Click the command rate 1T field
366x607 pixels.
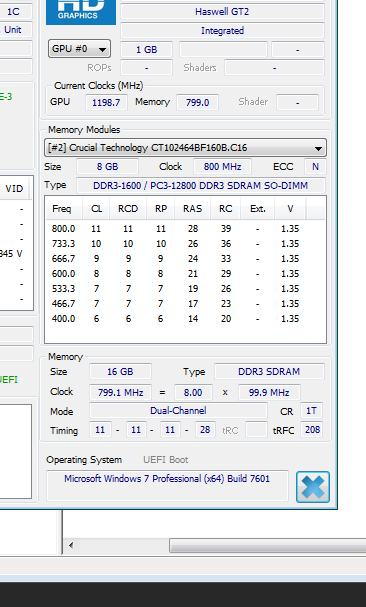point(311,411)
